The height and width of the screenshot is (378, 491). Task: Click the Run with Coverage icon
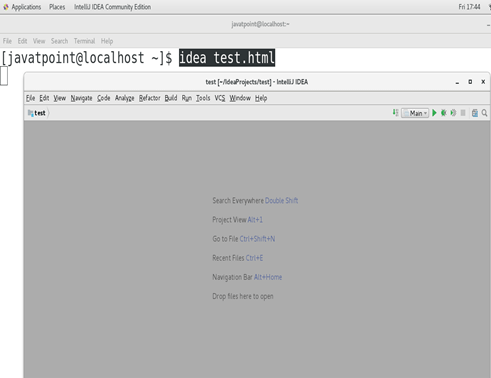point(453,113)
